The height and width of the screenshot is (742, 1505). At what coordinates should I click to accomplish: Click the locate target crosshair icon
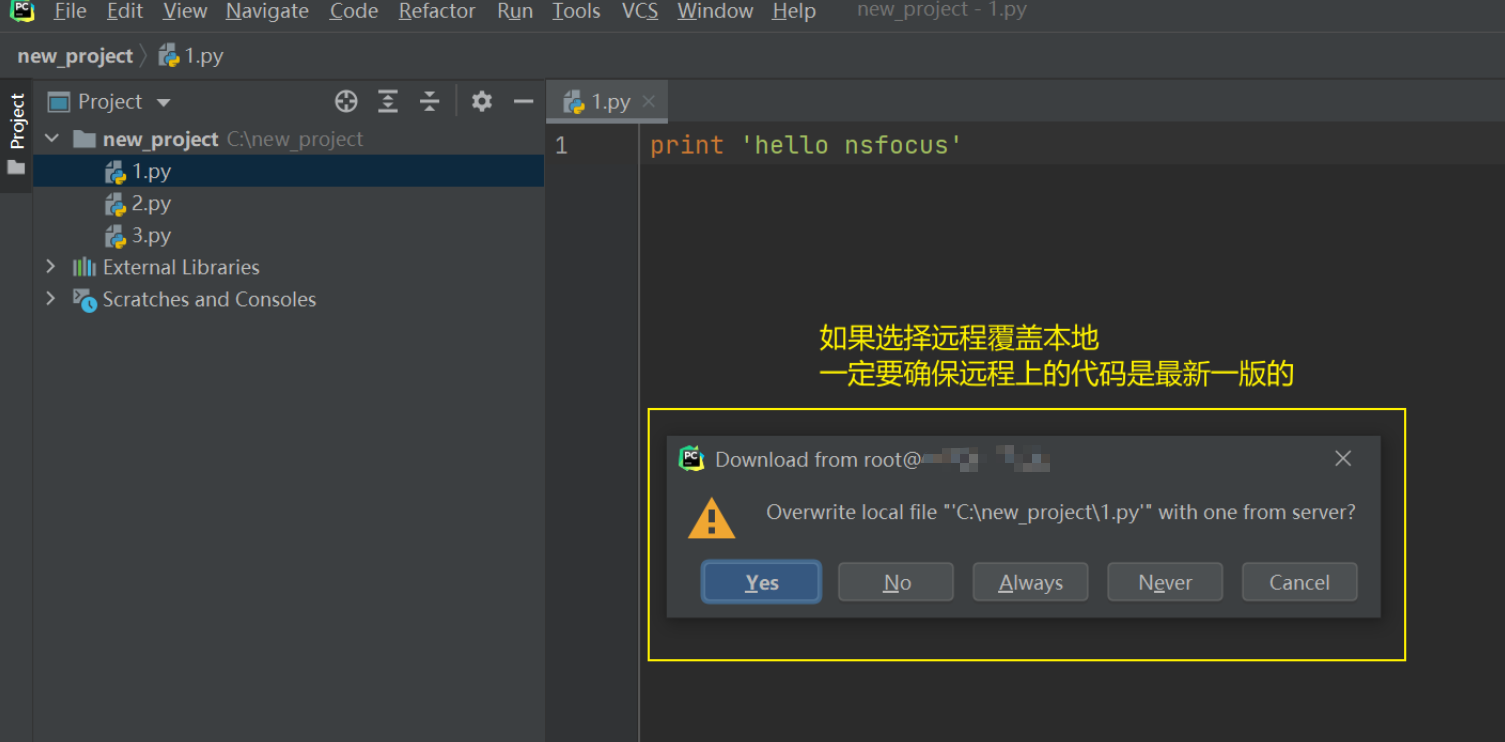click(x=346, y=102)
